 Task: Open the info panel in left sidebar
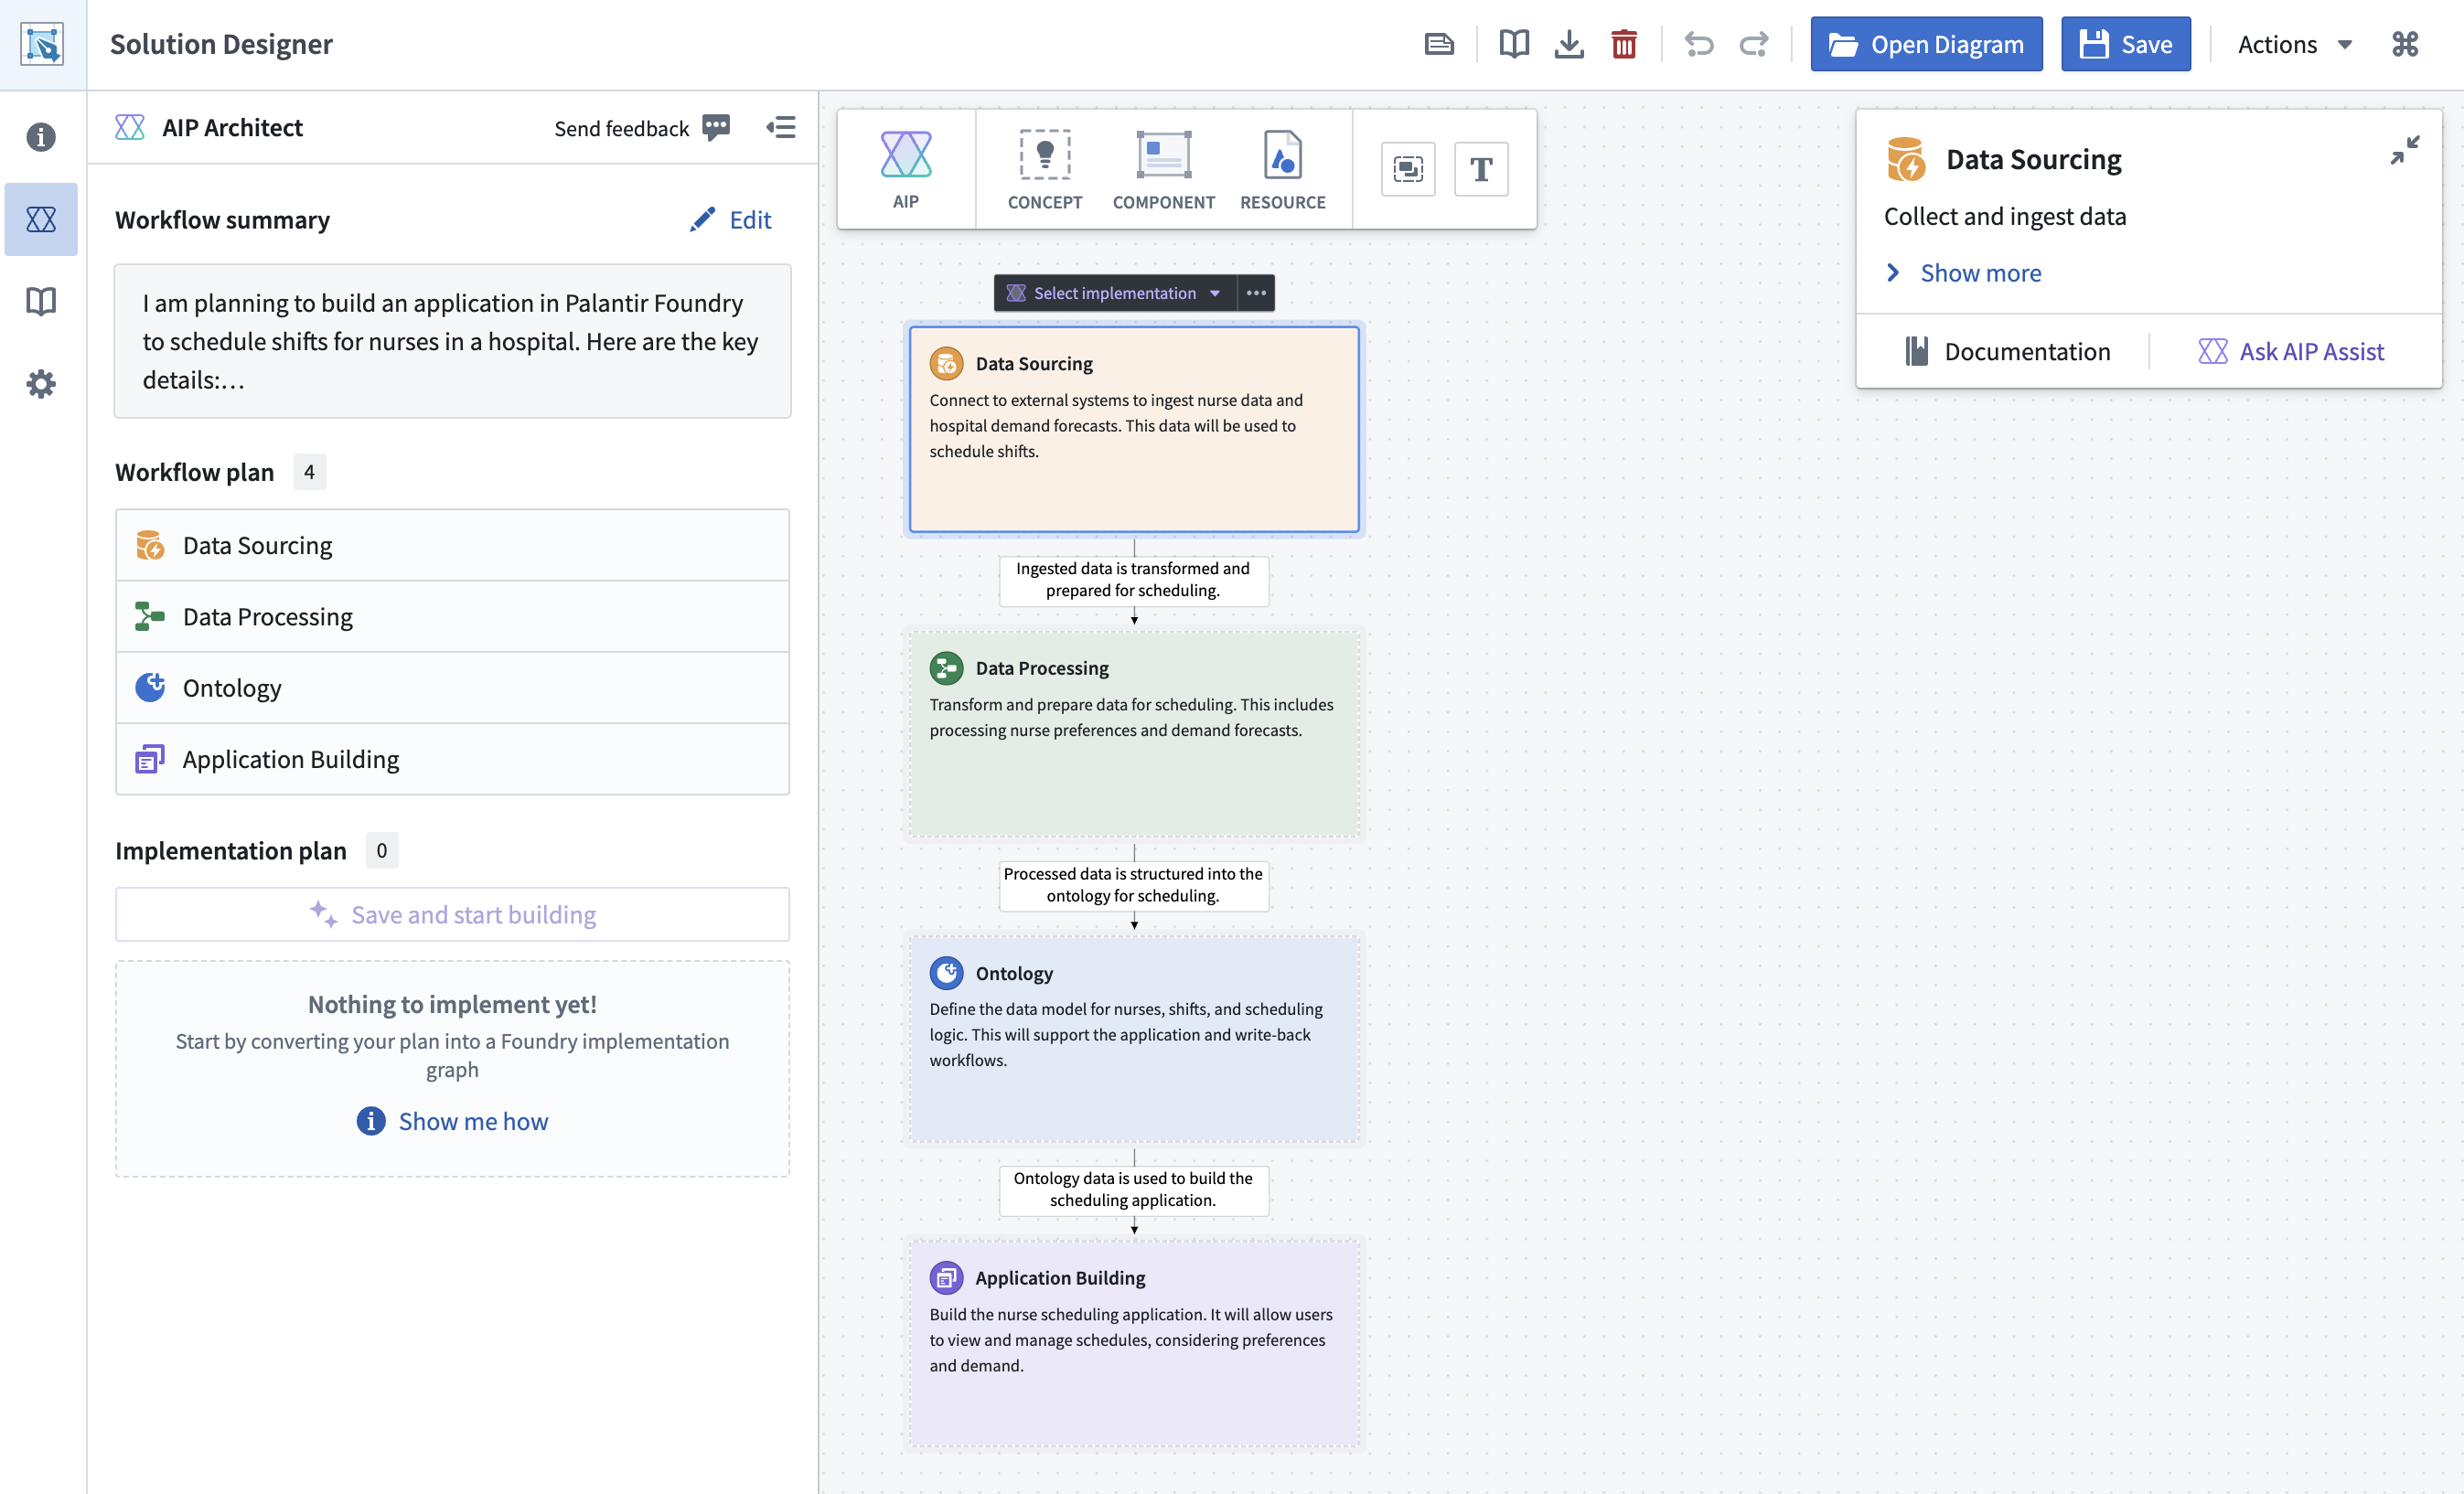41,137
